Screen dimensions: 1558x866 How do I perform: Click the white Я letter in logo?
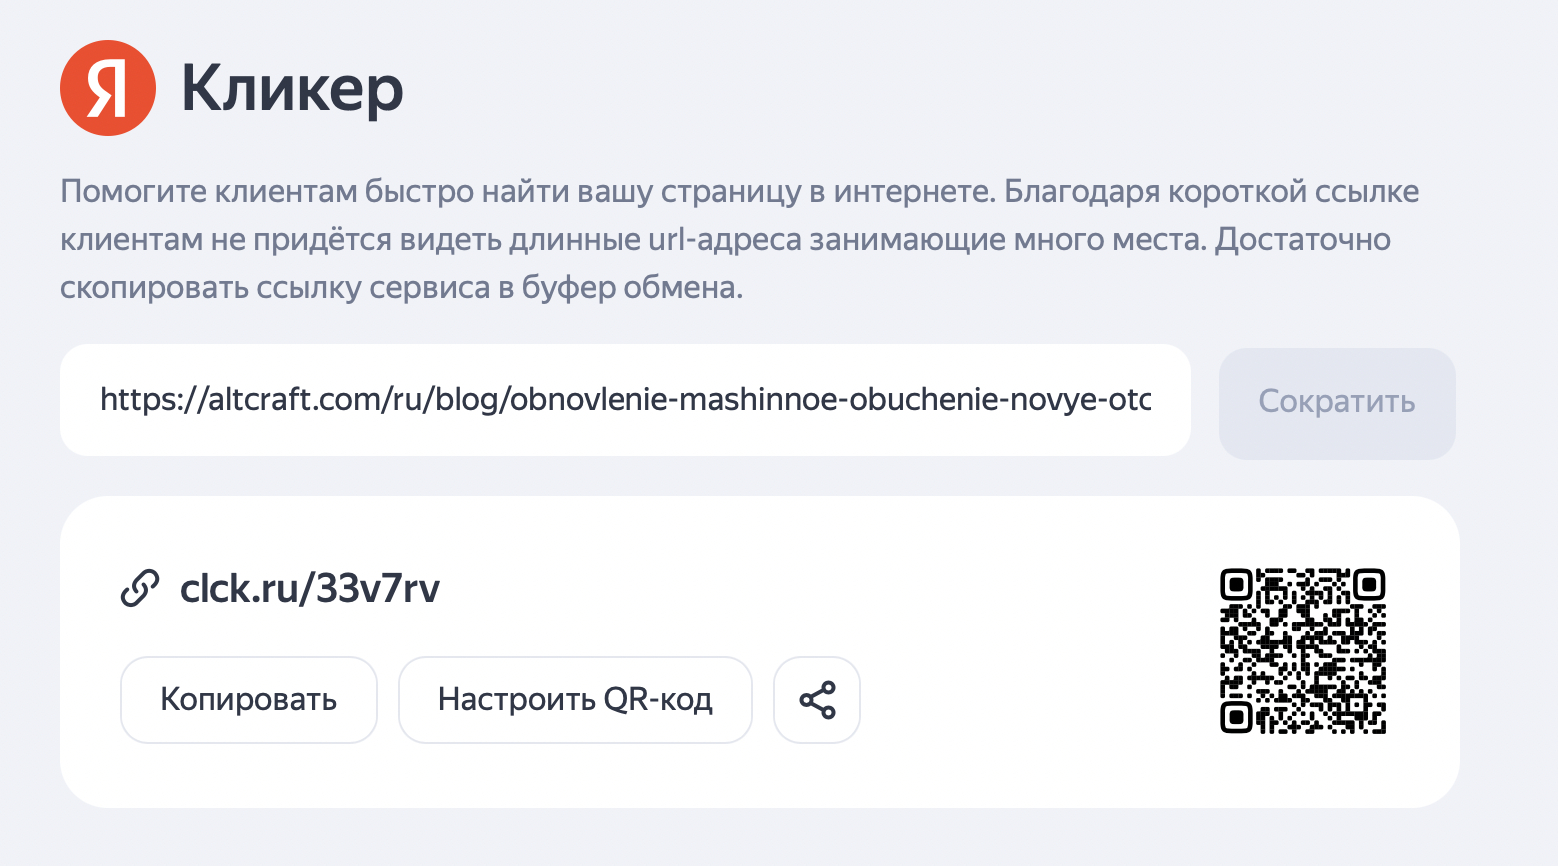(106, 90)
